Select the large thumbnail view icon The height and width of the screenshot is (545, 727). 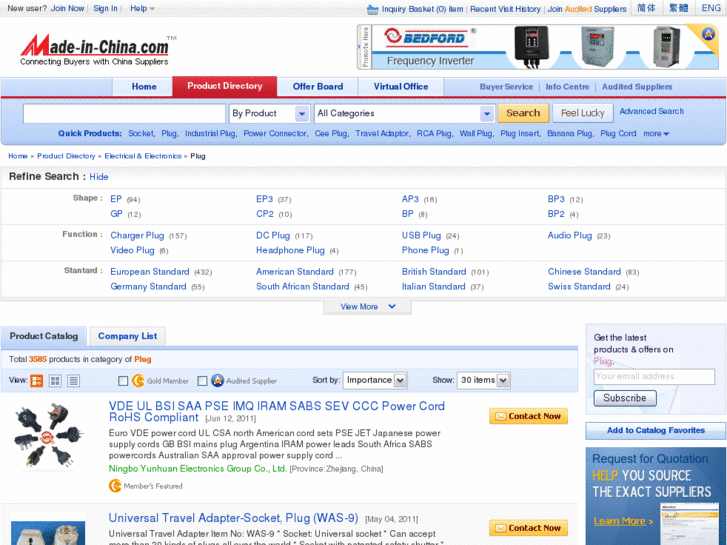point(36,381)
